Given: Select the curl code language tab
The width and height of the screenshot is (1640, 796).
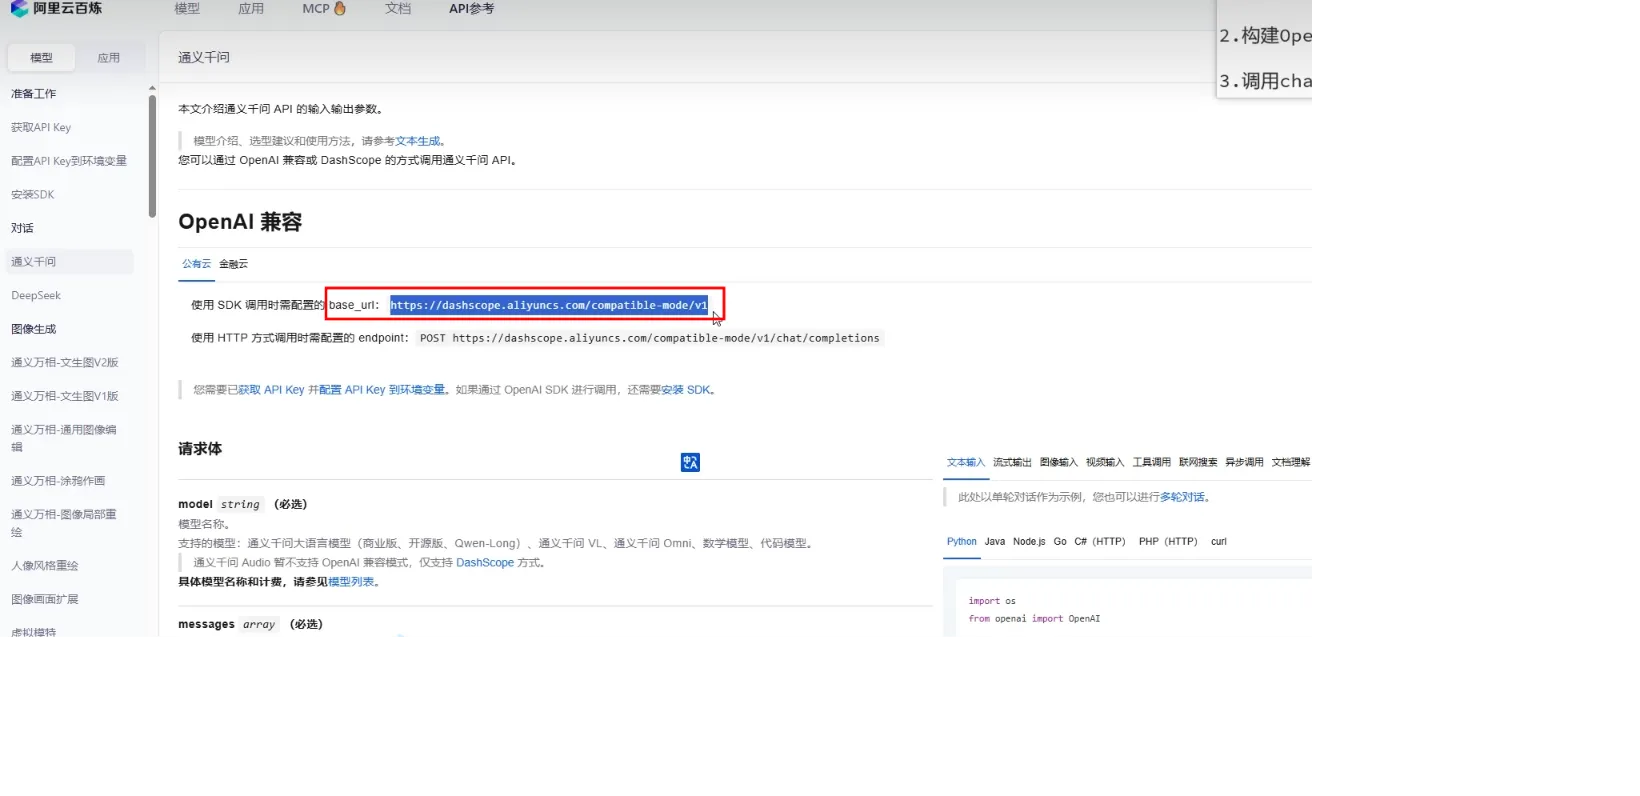Looking at the screenshot, I should click(1218, 542).
